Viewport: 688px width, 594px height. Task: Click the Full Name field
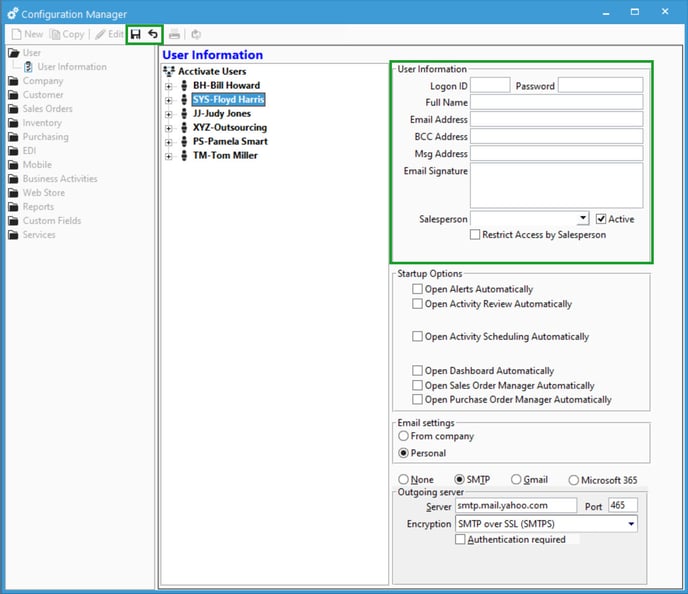click(557, 102)
